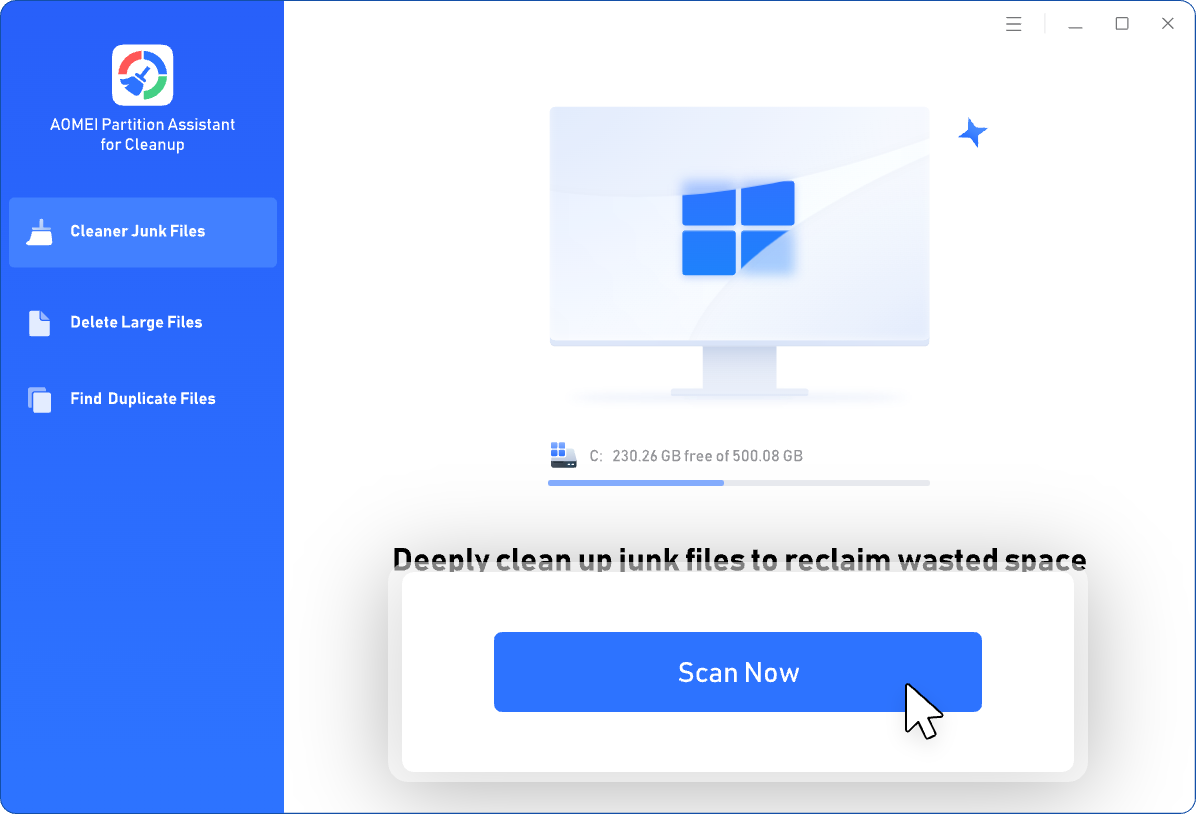1196x814 pixels.
Task: Start scanning with the Scan Now button
Action: coord(738,672)
